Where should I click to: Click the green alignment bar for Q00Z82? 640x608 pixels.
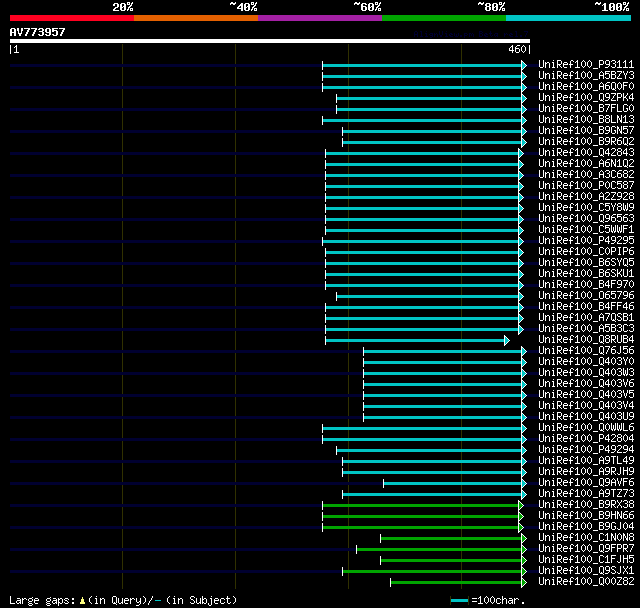point(458,583)
